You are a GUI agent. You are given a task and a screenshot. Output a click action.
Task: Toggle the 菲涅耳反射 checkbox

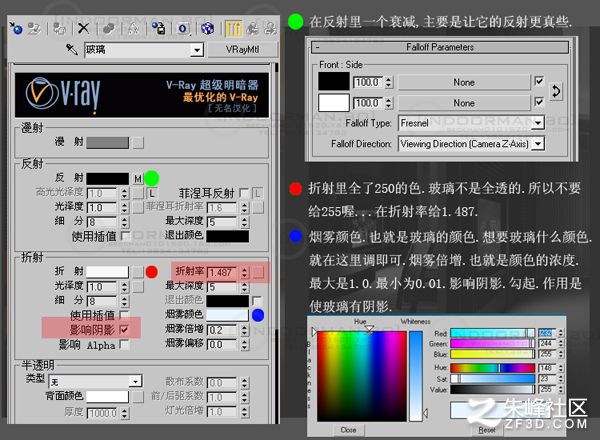244,193
